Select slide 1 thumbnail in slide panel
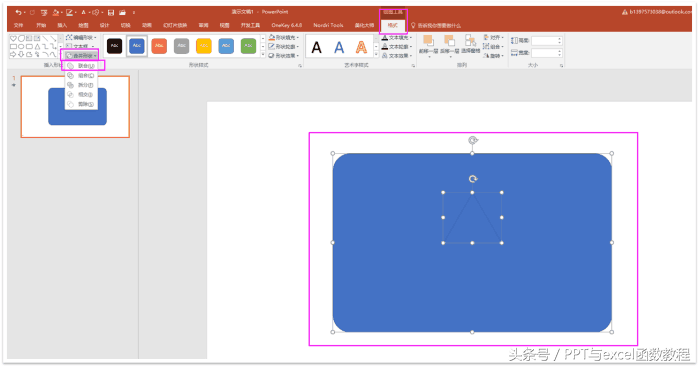 pos(75,107)
